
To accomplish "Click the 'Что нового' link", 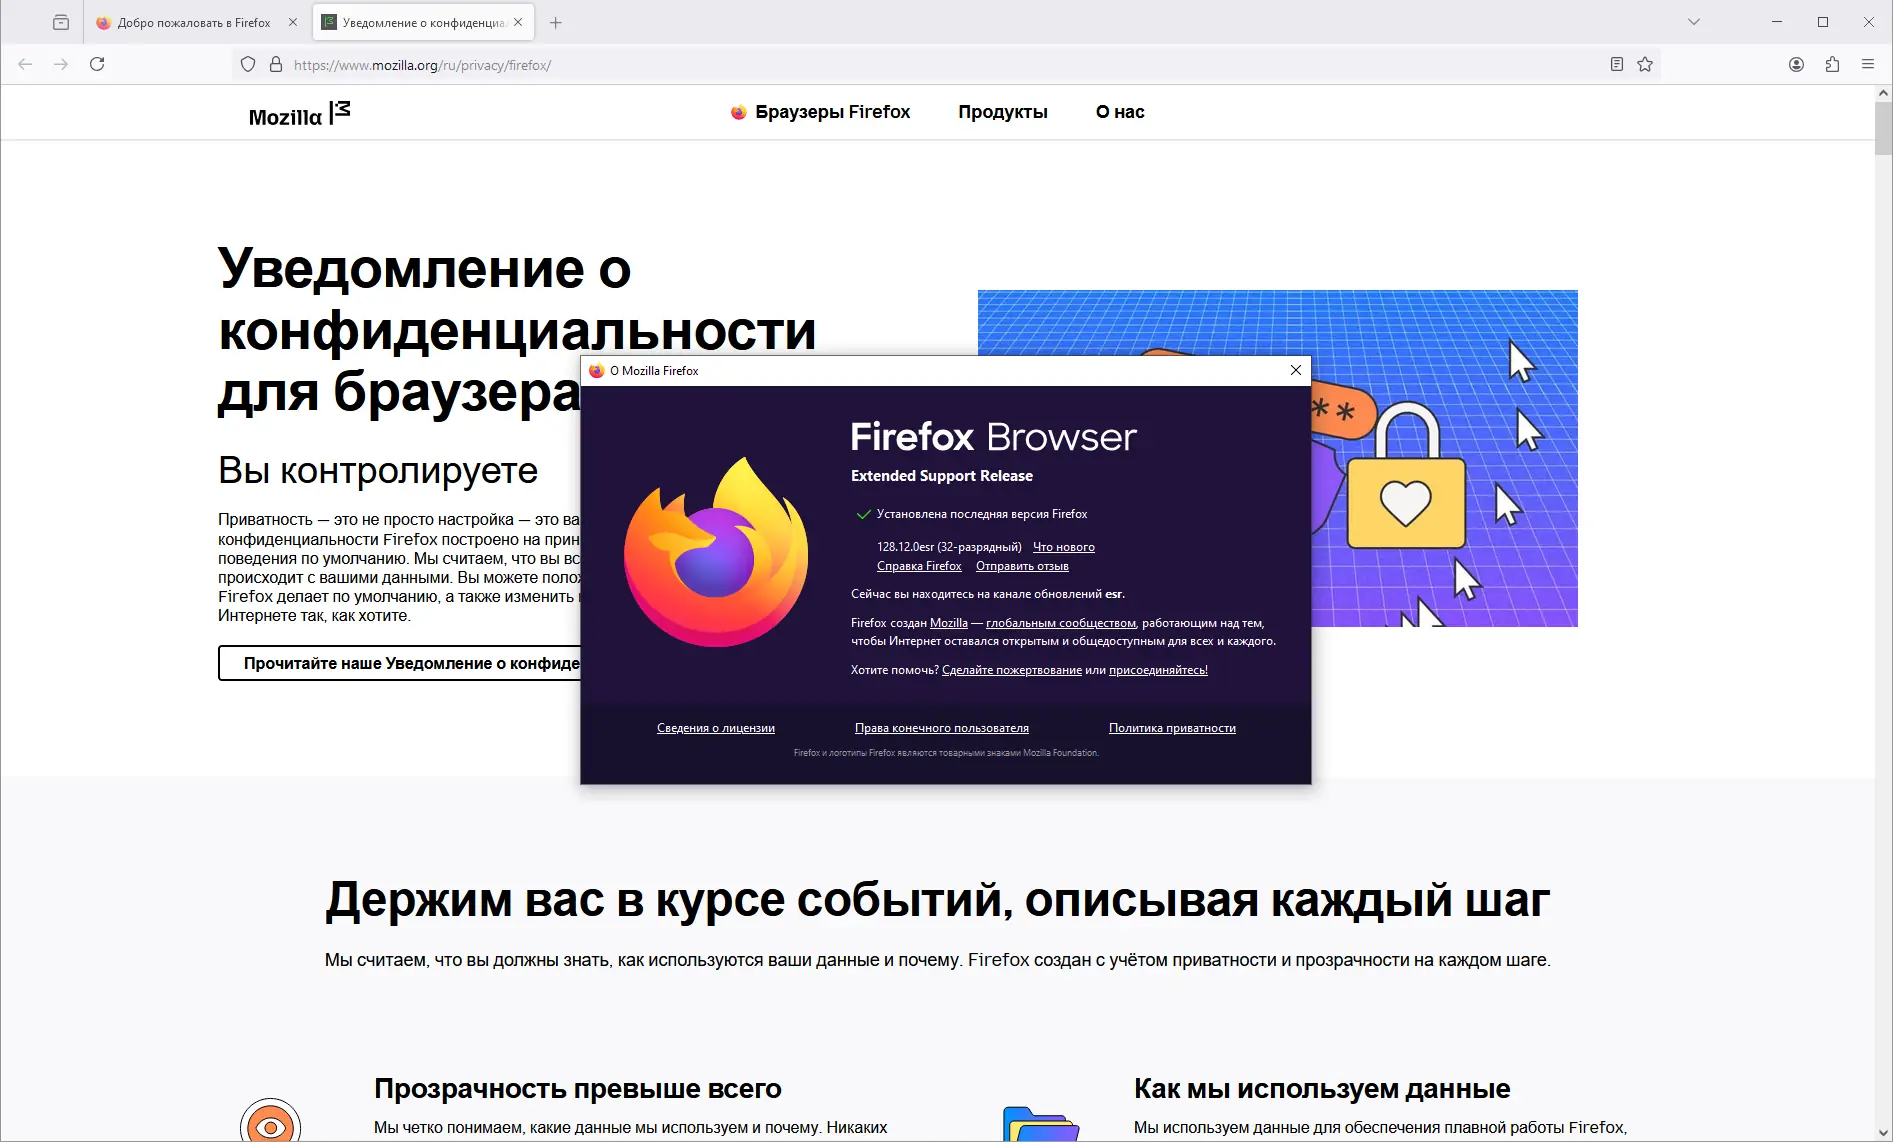I will (x=1064, y=547).
